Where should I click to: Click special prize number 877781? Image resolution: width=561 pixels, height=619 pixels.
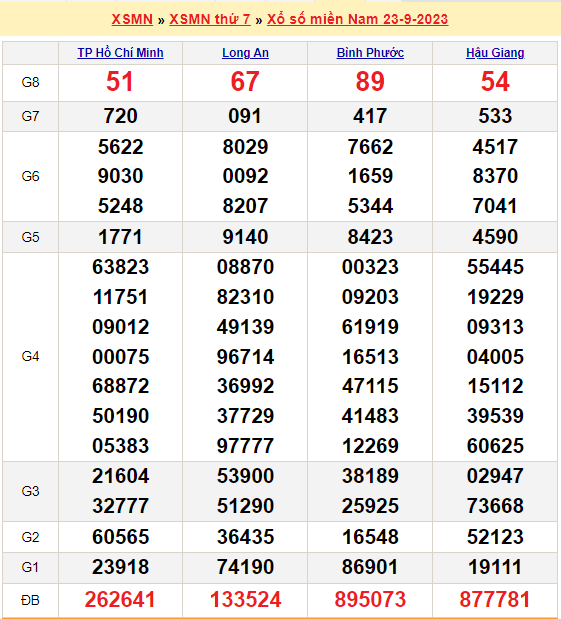pos(495,600)
